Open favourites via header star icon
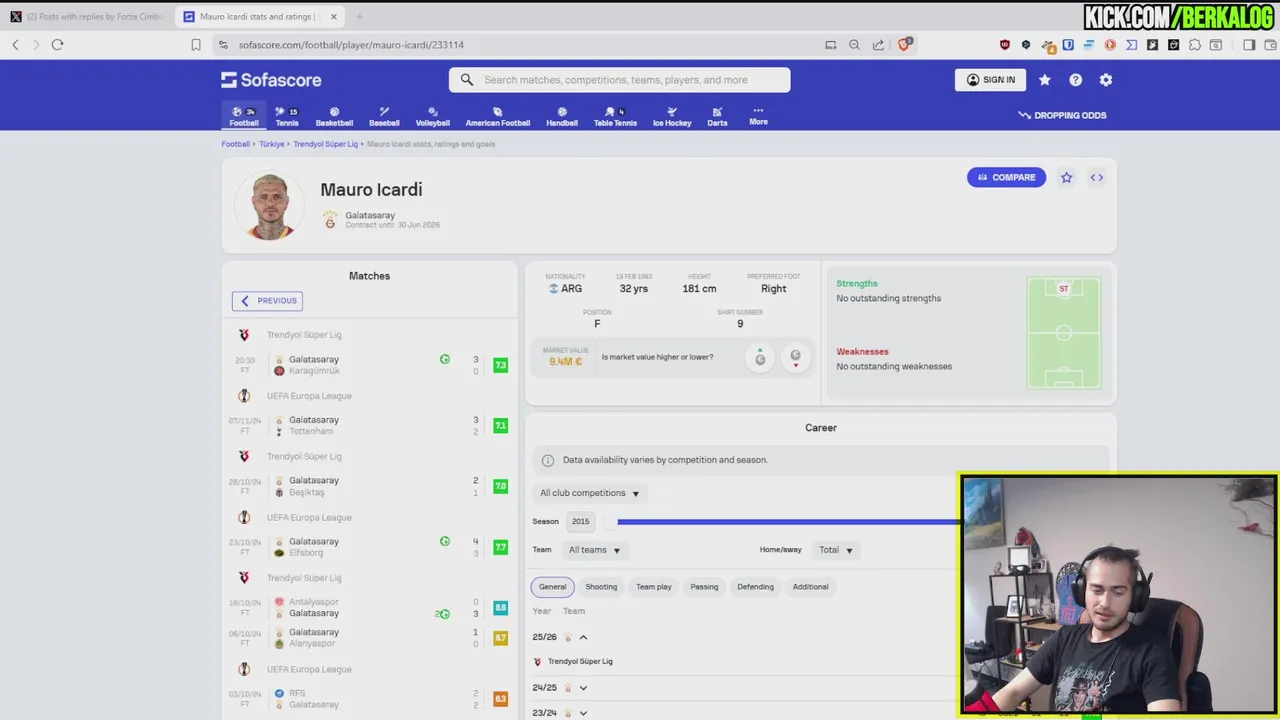The height and width of the screenshot is (720, 1280). pos(1045,80)
